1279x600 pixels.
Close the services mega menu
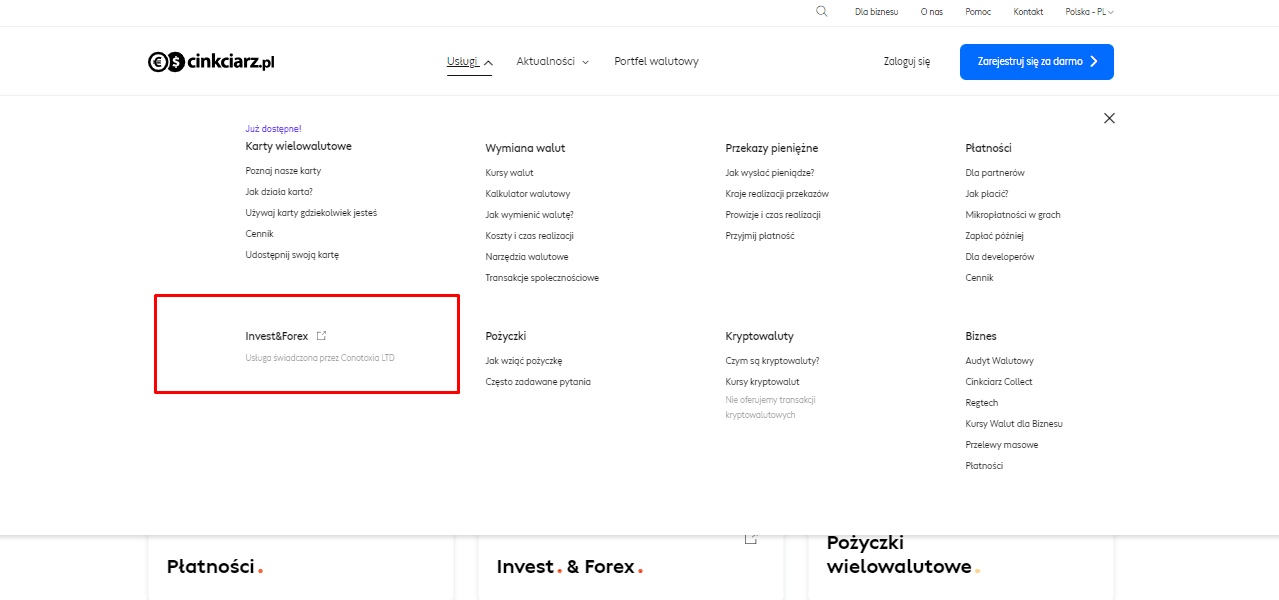(1109, 118)
